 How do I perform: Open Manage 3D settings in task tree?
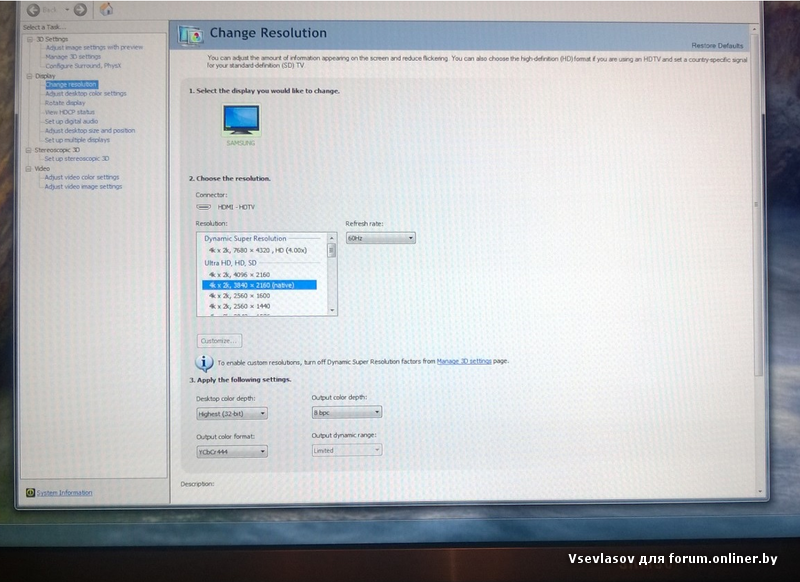coord(73,57)
